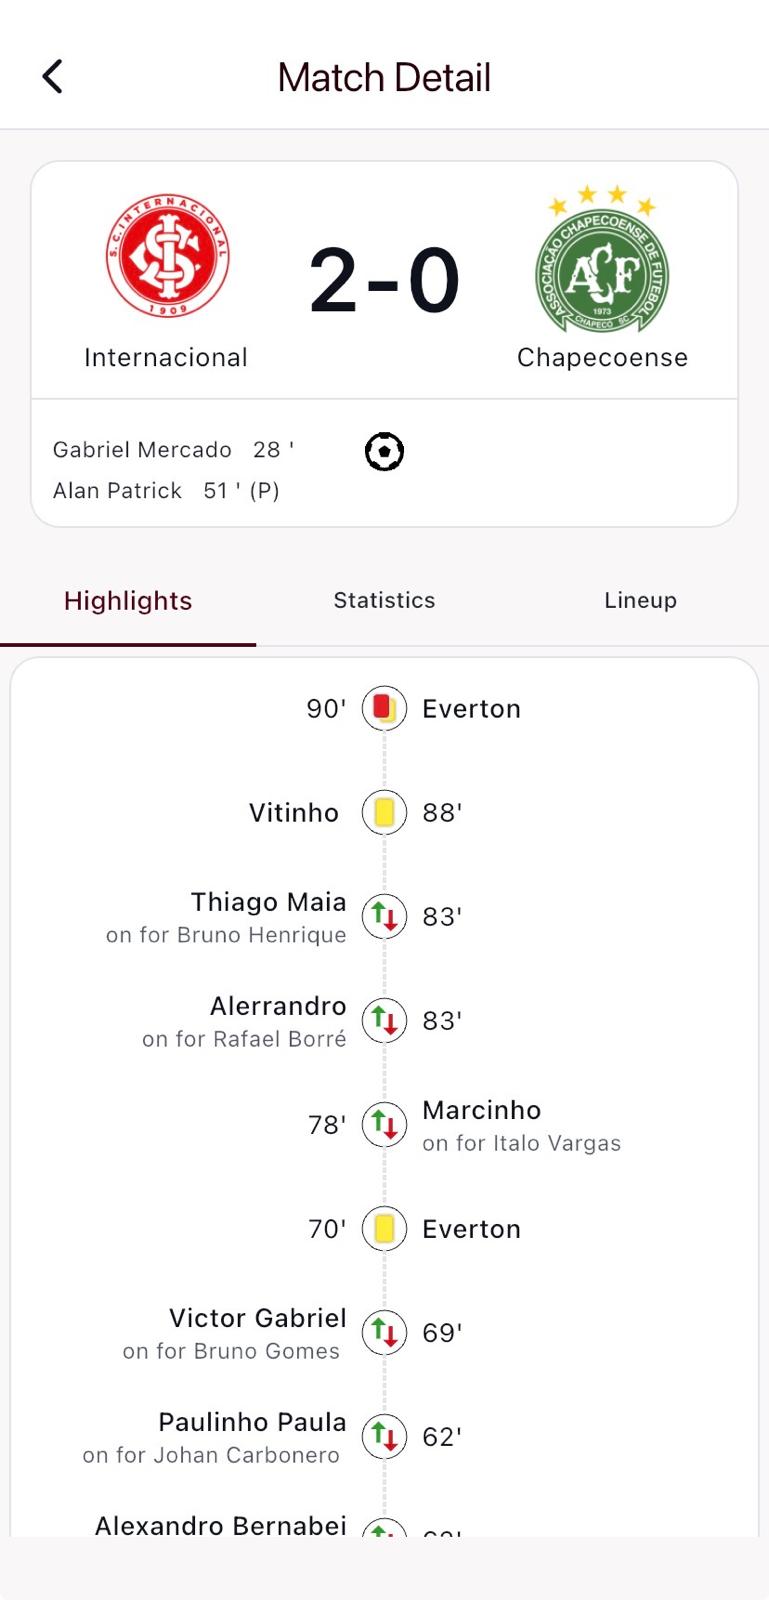Viewport: 769px width, 1600px height.
Task: Tap Everton's second-yellow red card icon at 90'
Action: coord(384,709)
